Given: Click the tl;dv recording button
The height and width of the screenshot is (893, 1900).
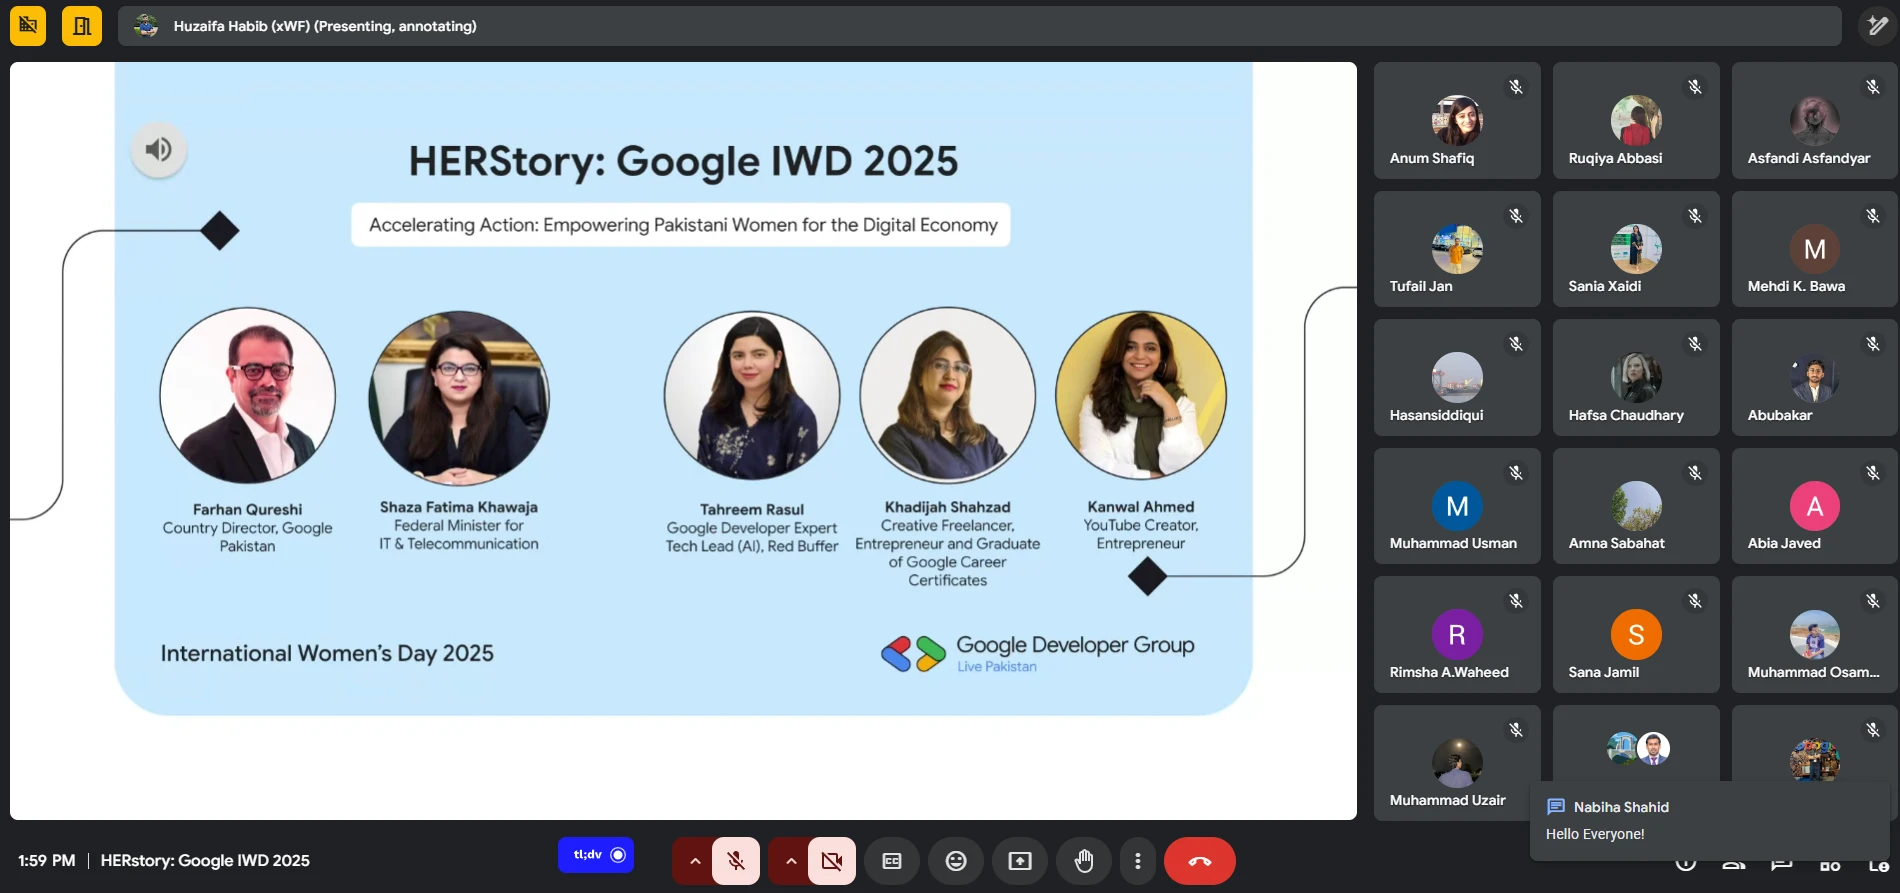Looking at the screenshot, I should [596, 855].
